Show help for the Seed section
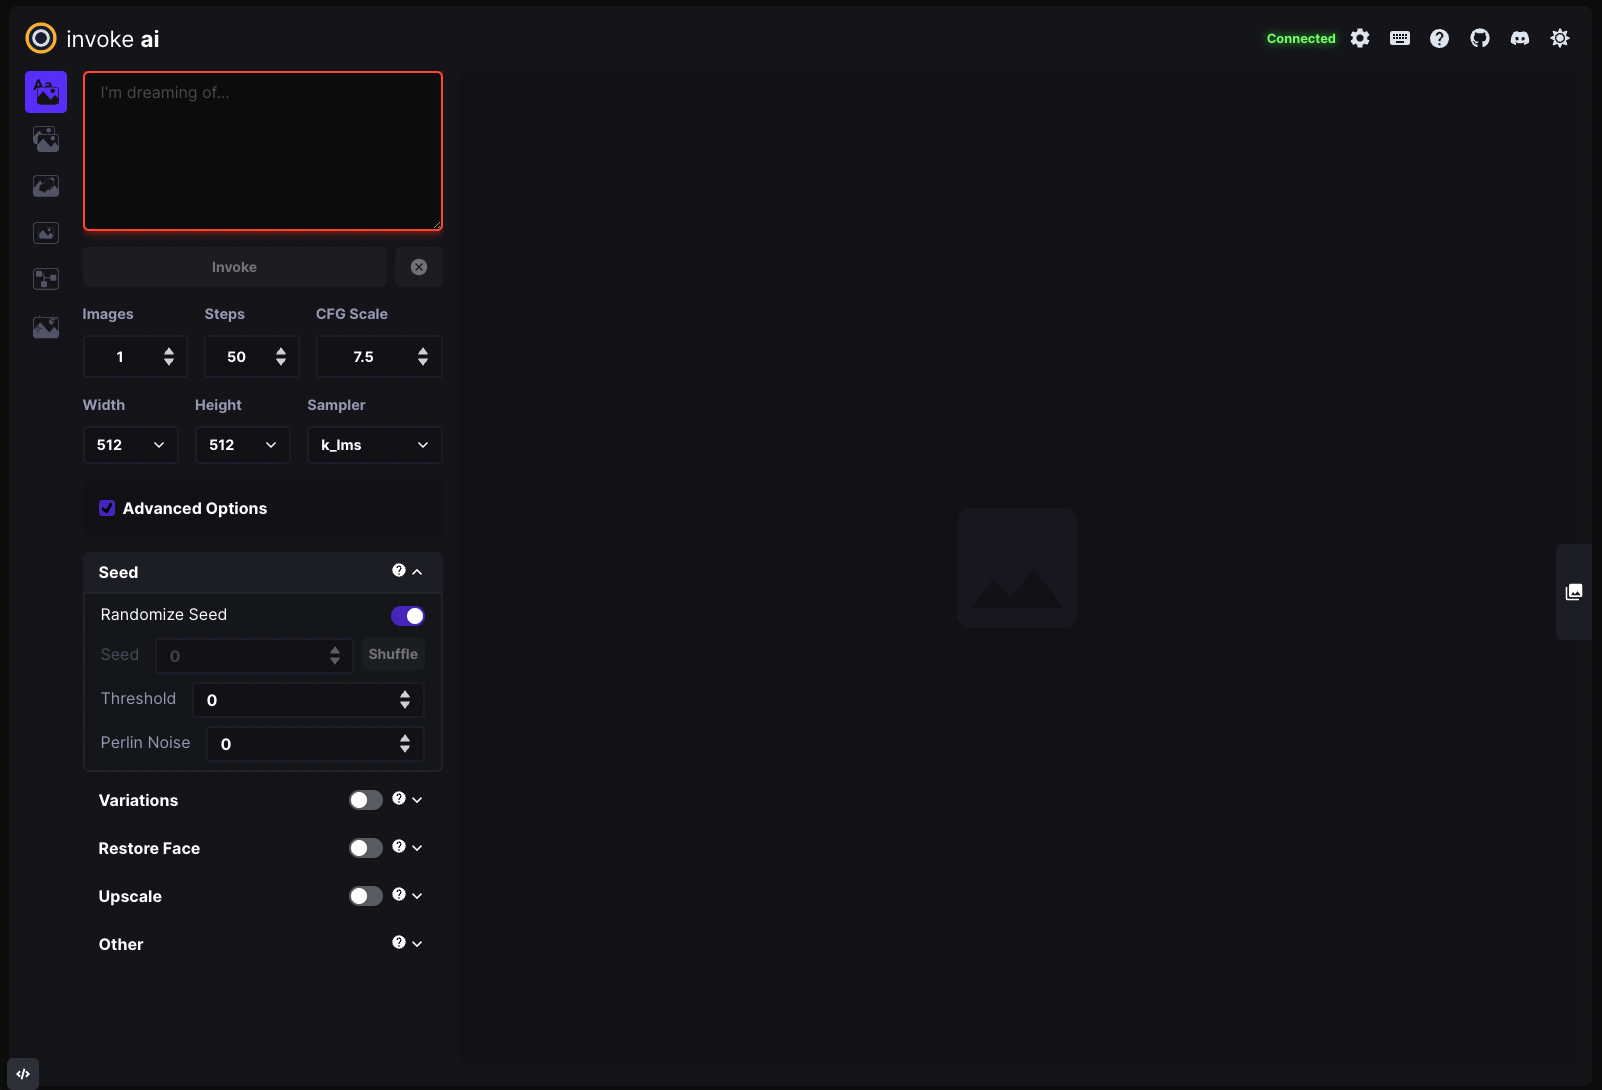The width and height of the screenshot is (1602, 1090). coord(399,570)
